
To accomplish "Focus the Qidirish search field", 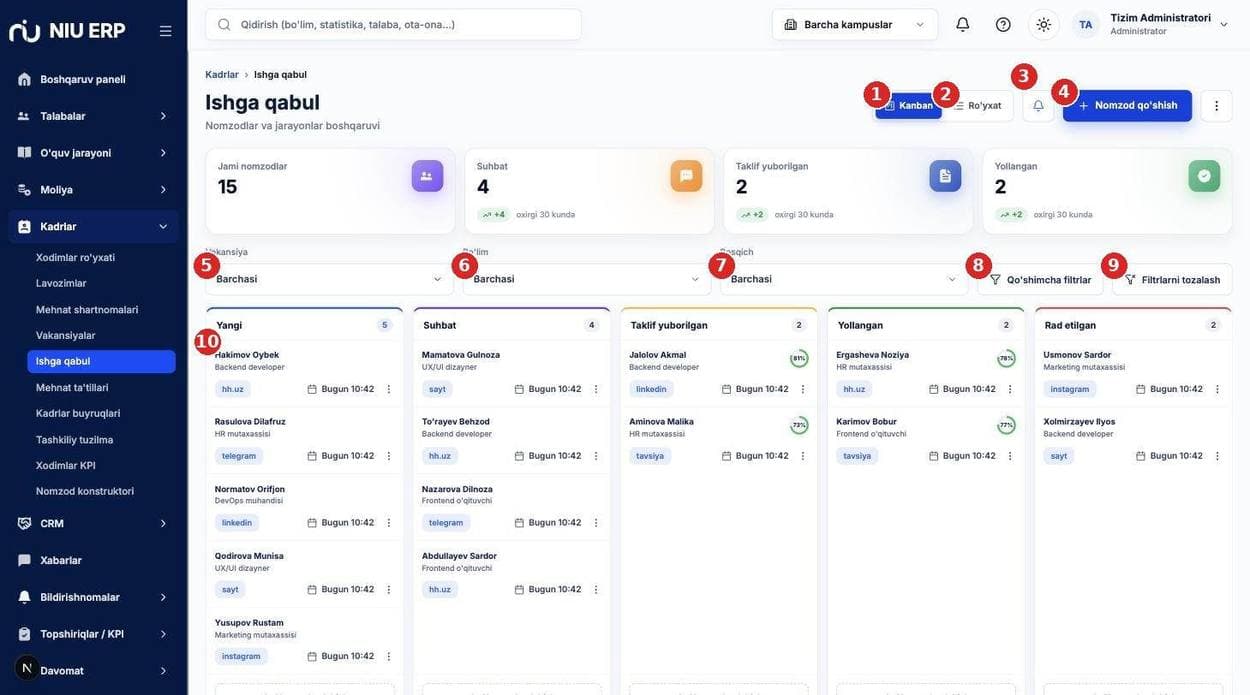I will pyautogui.click(x=393, y=24).
